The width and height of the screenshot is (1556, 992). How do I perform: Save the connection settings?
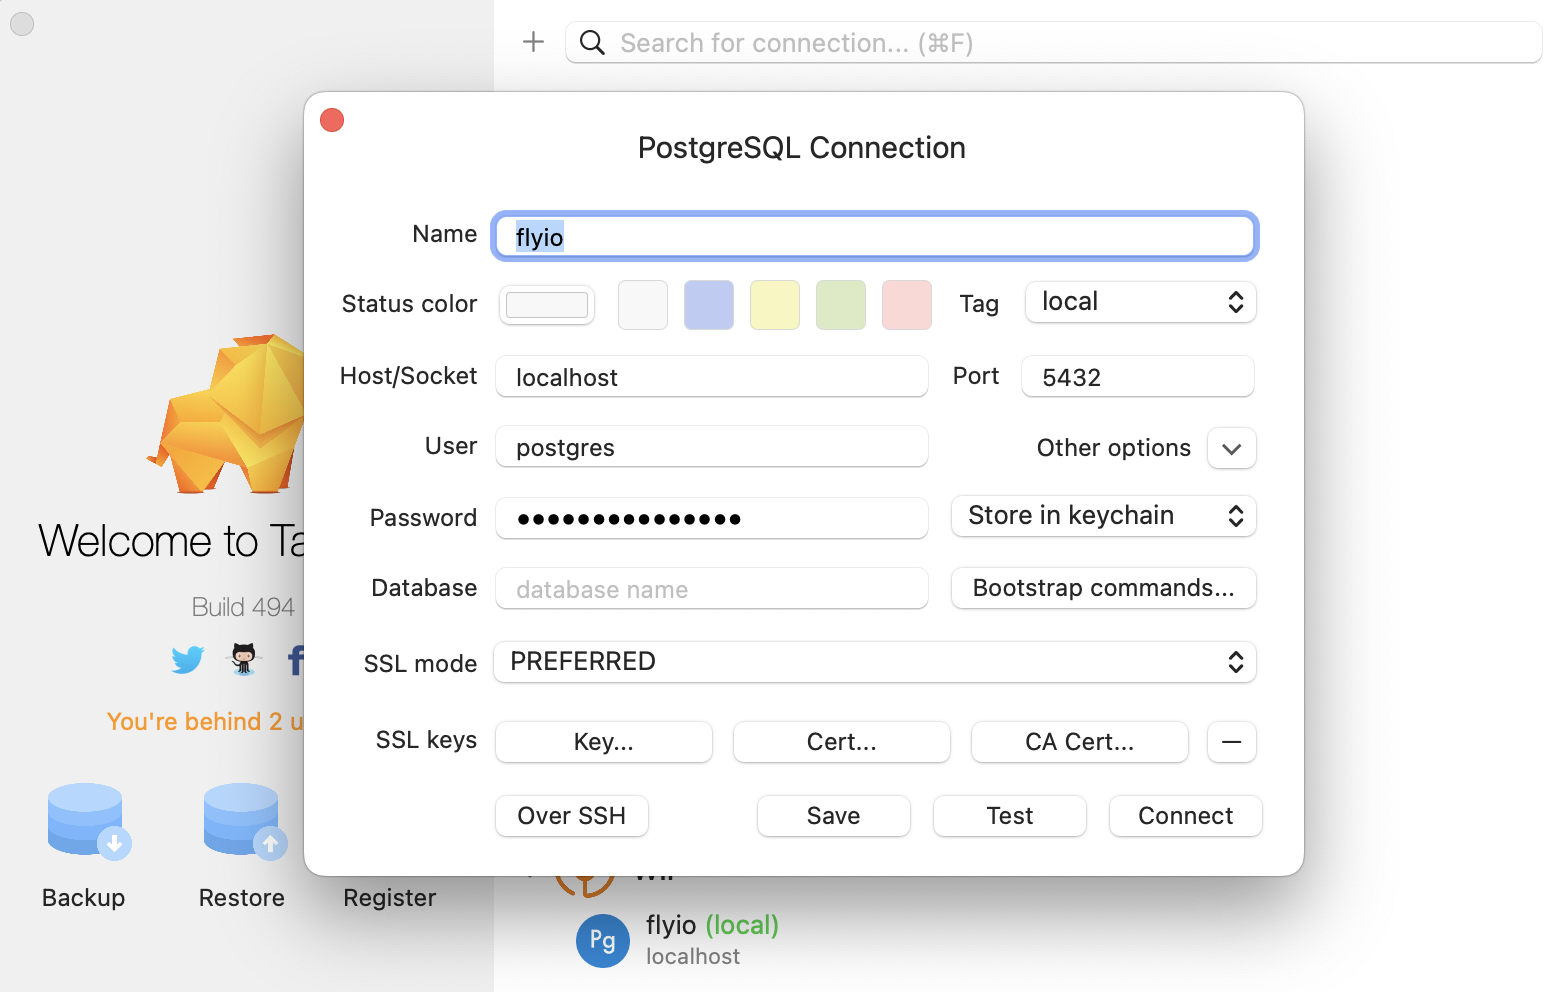[834, 816]
